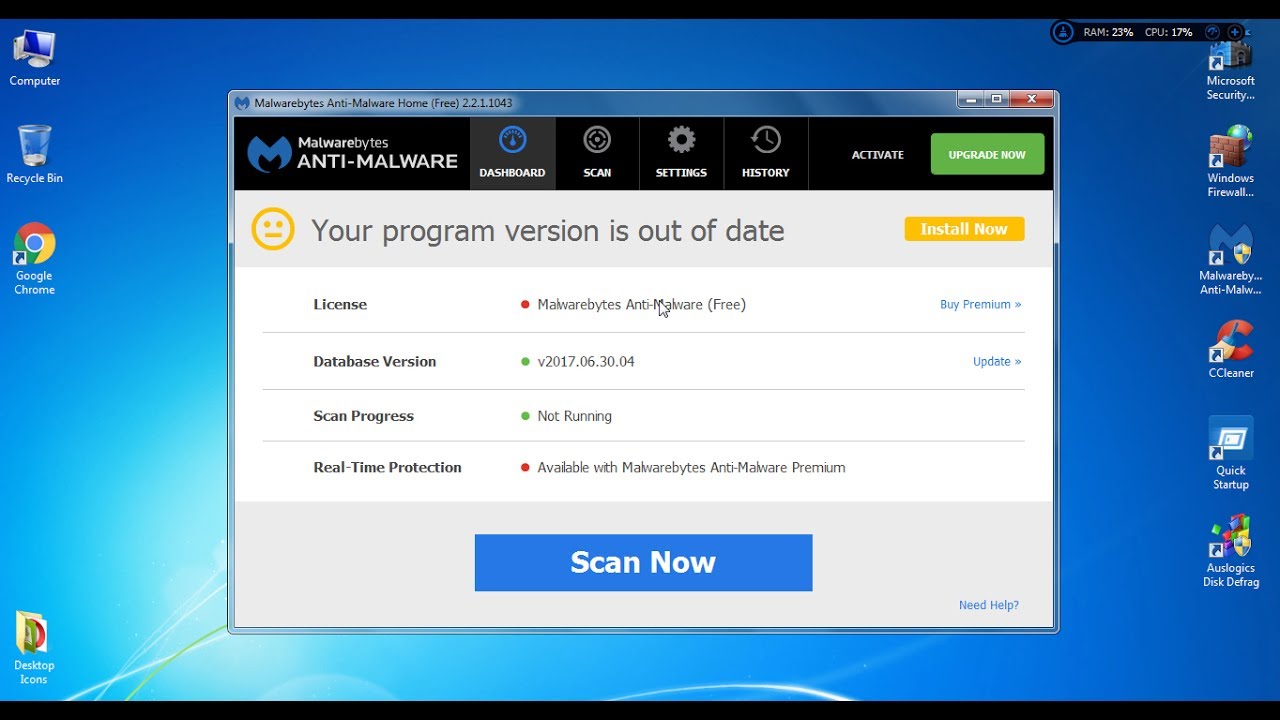Screen dimensions: 1280x720
Task: Open the History tab
Action: pos(766,154)
